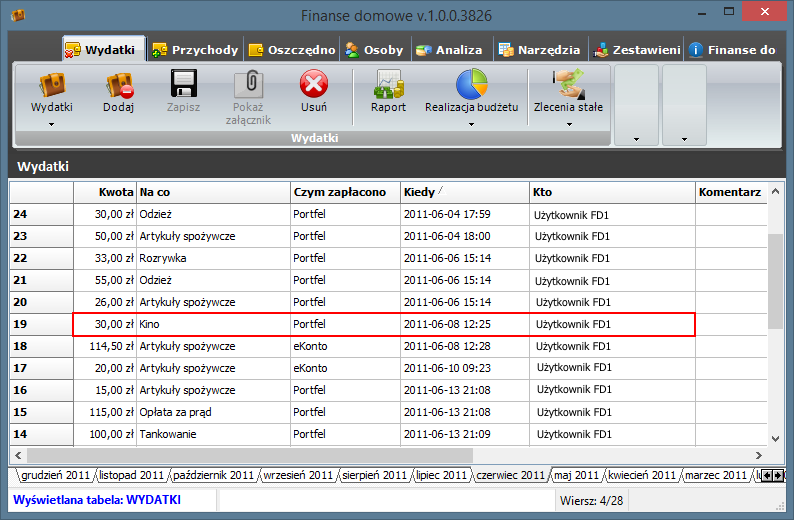
Task: Expand the Zlecenia stałe dropdown arrow
Action: pos(568,125)
